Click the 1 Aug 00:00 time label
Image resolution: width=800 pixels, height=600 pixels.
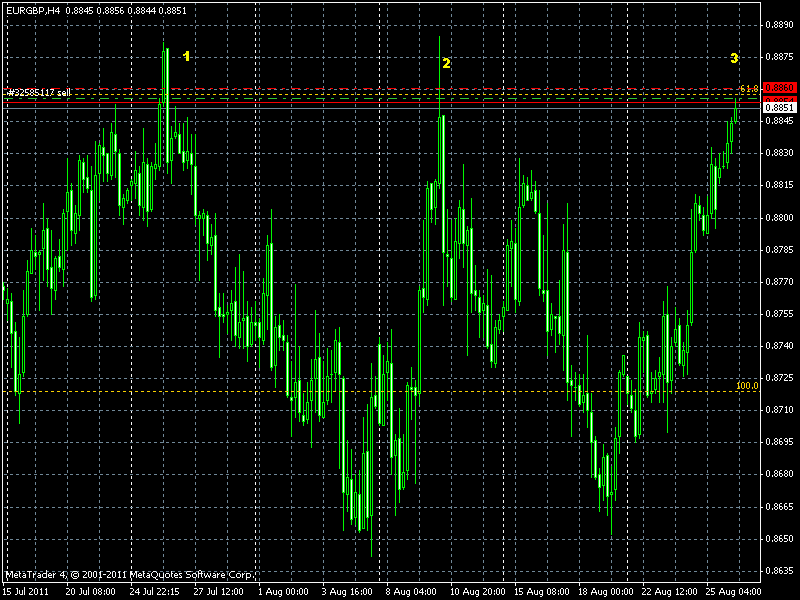283,592
